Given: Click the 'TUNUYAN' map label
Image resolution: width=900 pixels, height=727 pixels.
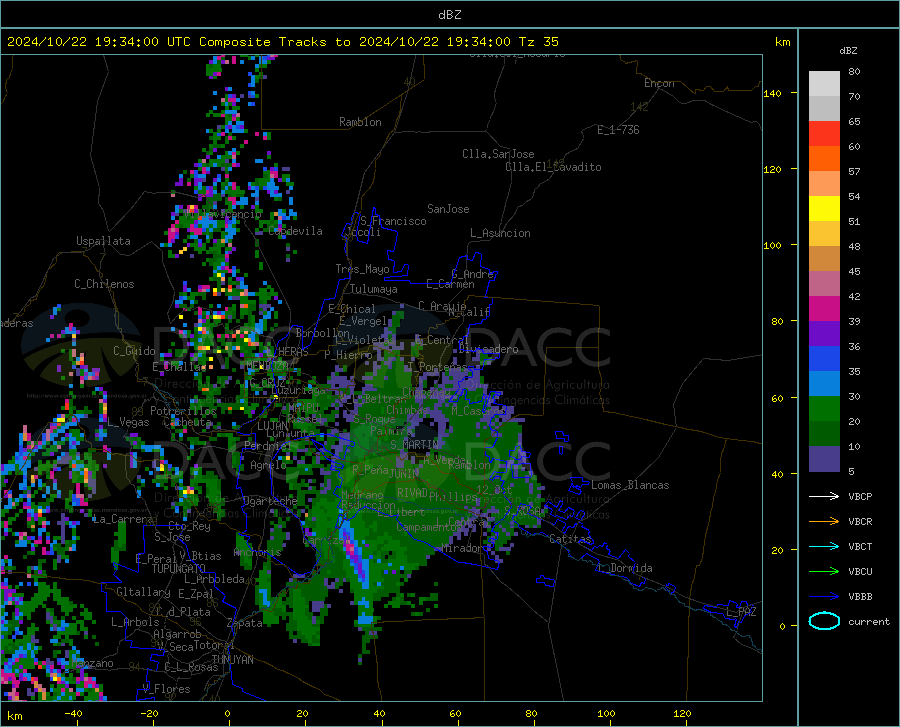Looking at the screenshot, I should pyautogui.click(x=232, y=660).
